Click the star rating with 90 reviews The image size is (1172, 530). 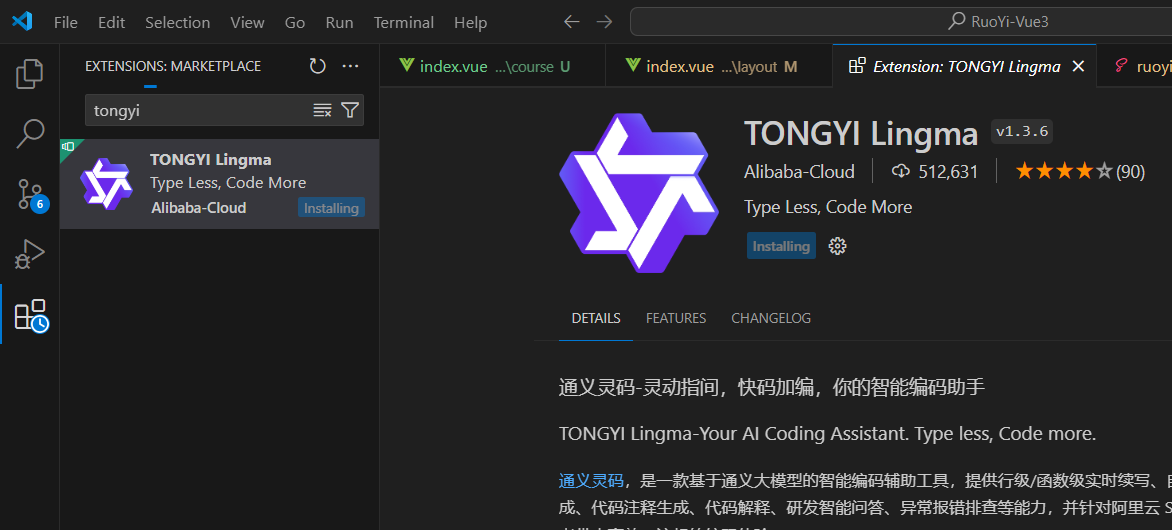point(1080,172)
